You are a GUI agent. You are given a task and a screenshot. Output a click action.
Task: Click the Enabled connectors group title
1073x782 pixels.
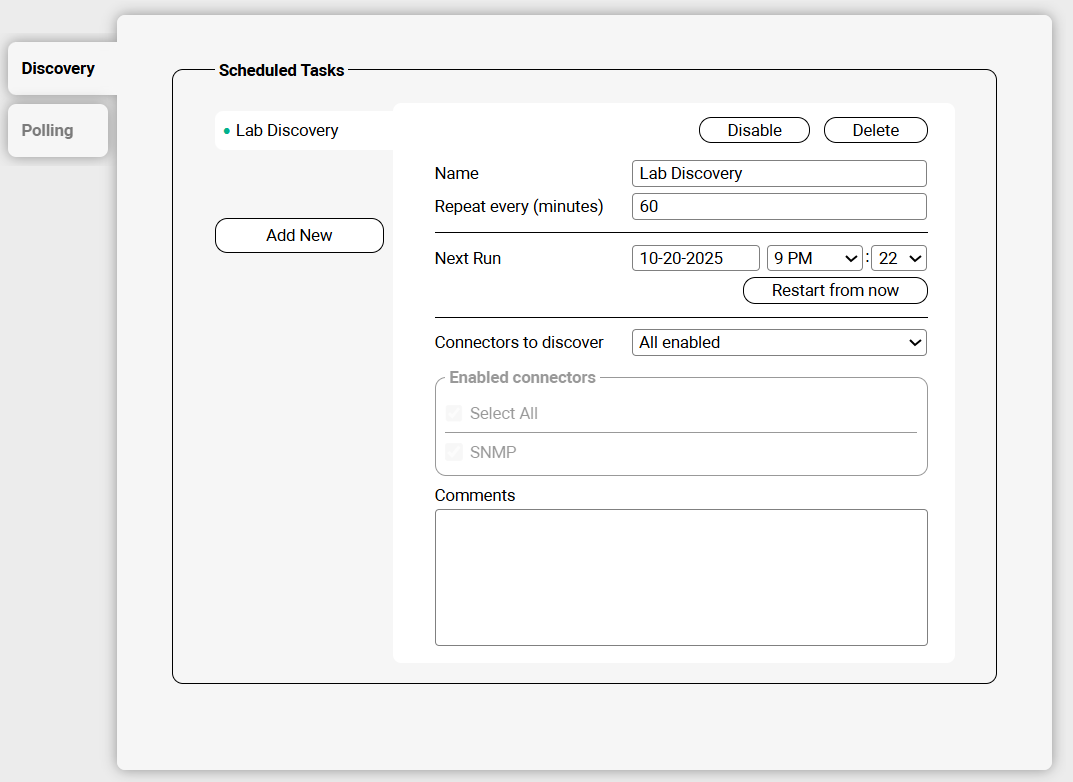pyautogui.click(x=522, y=378)
